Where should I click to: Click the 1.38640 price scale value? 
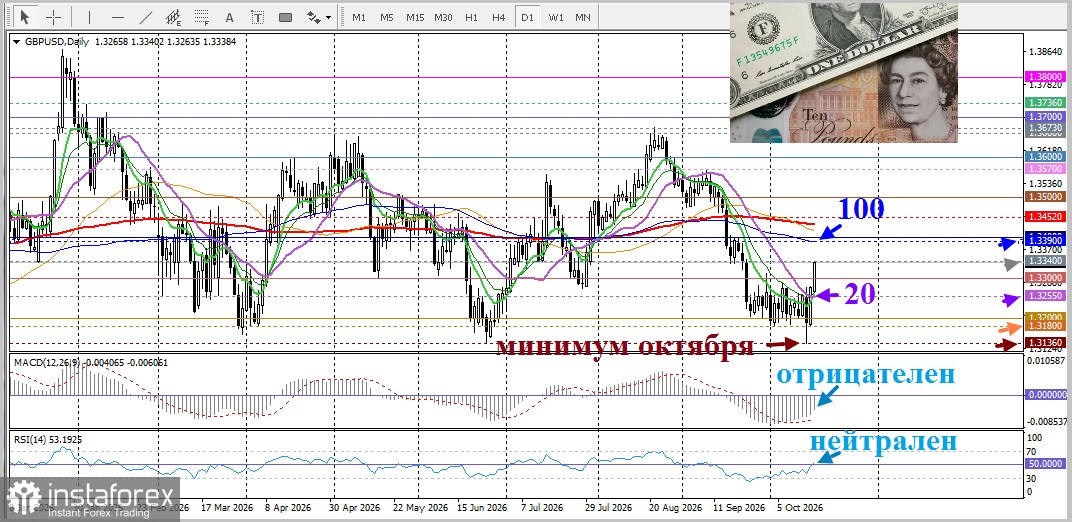click(1045, 52)
